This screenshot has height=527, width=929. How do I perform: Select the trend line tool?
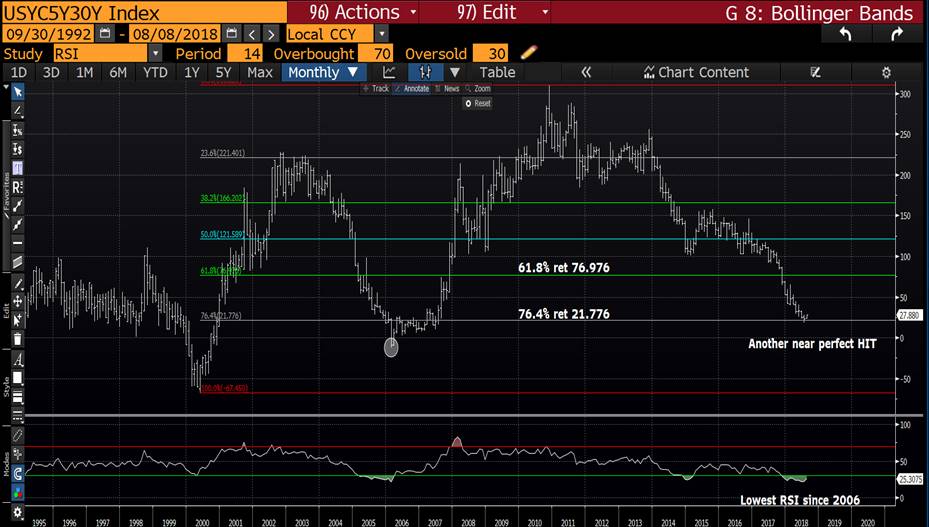(x=18, y=206)
